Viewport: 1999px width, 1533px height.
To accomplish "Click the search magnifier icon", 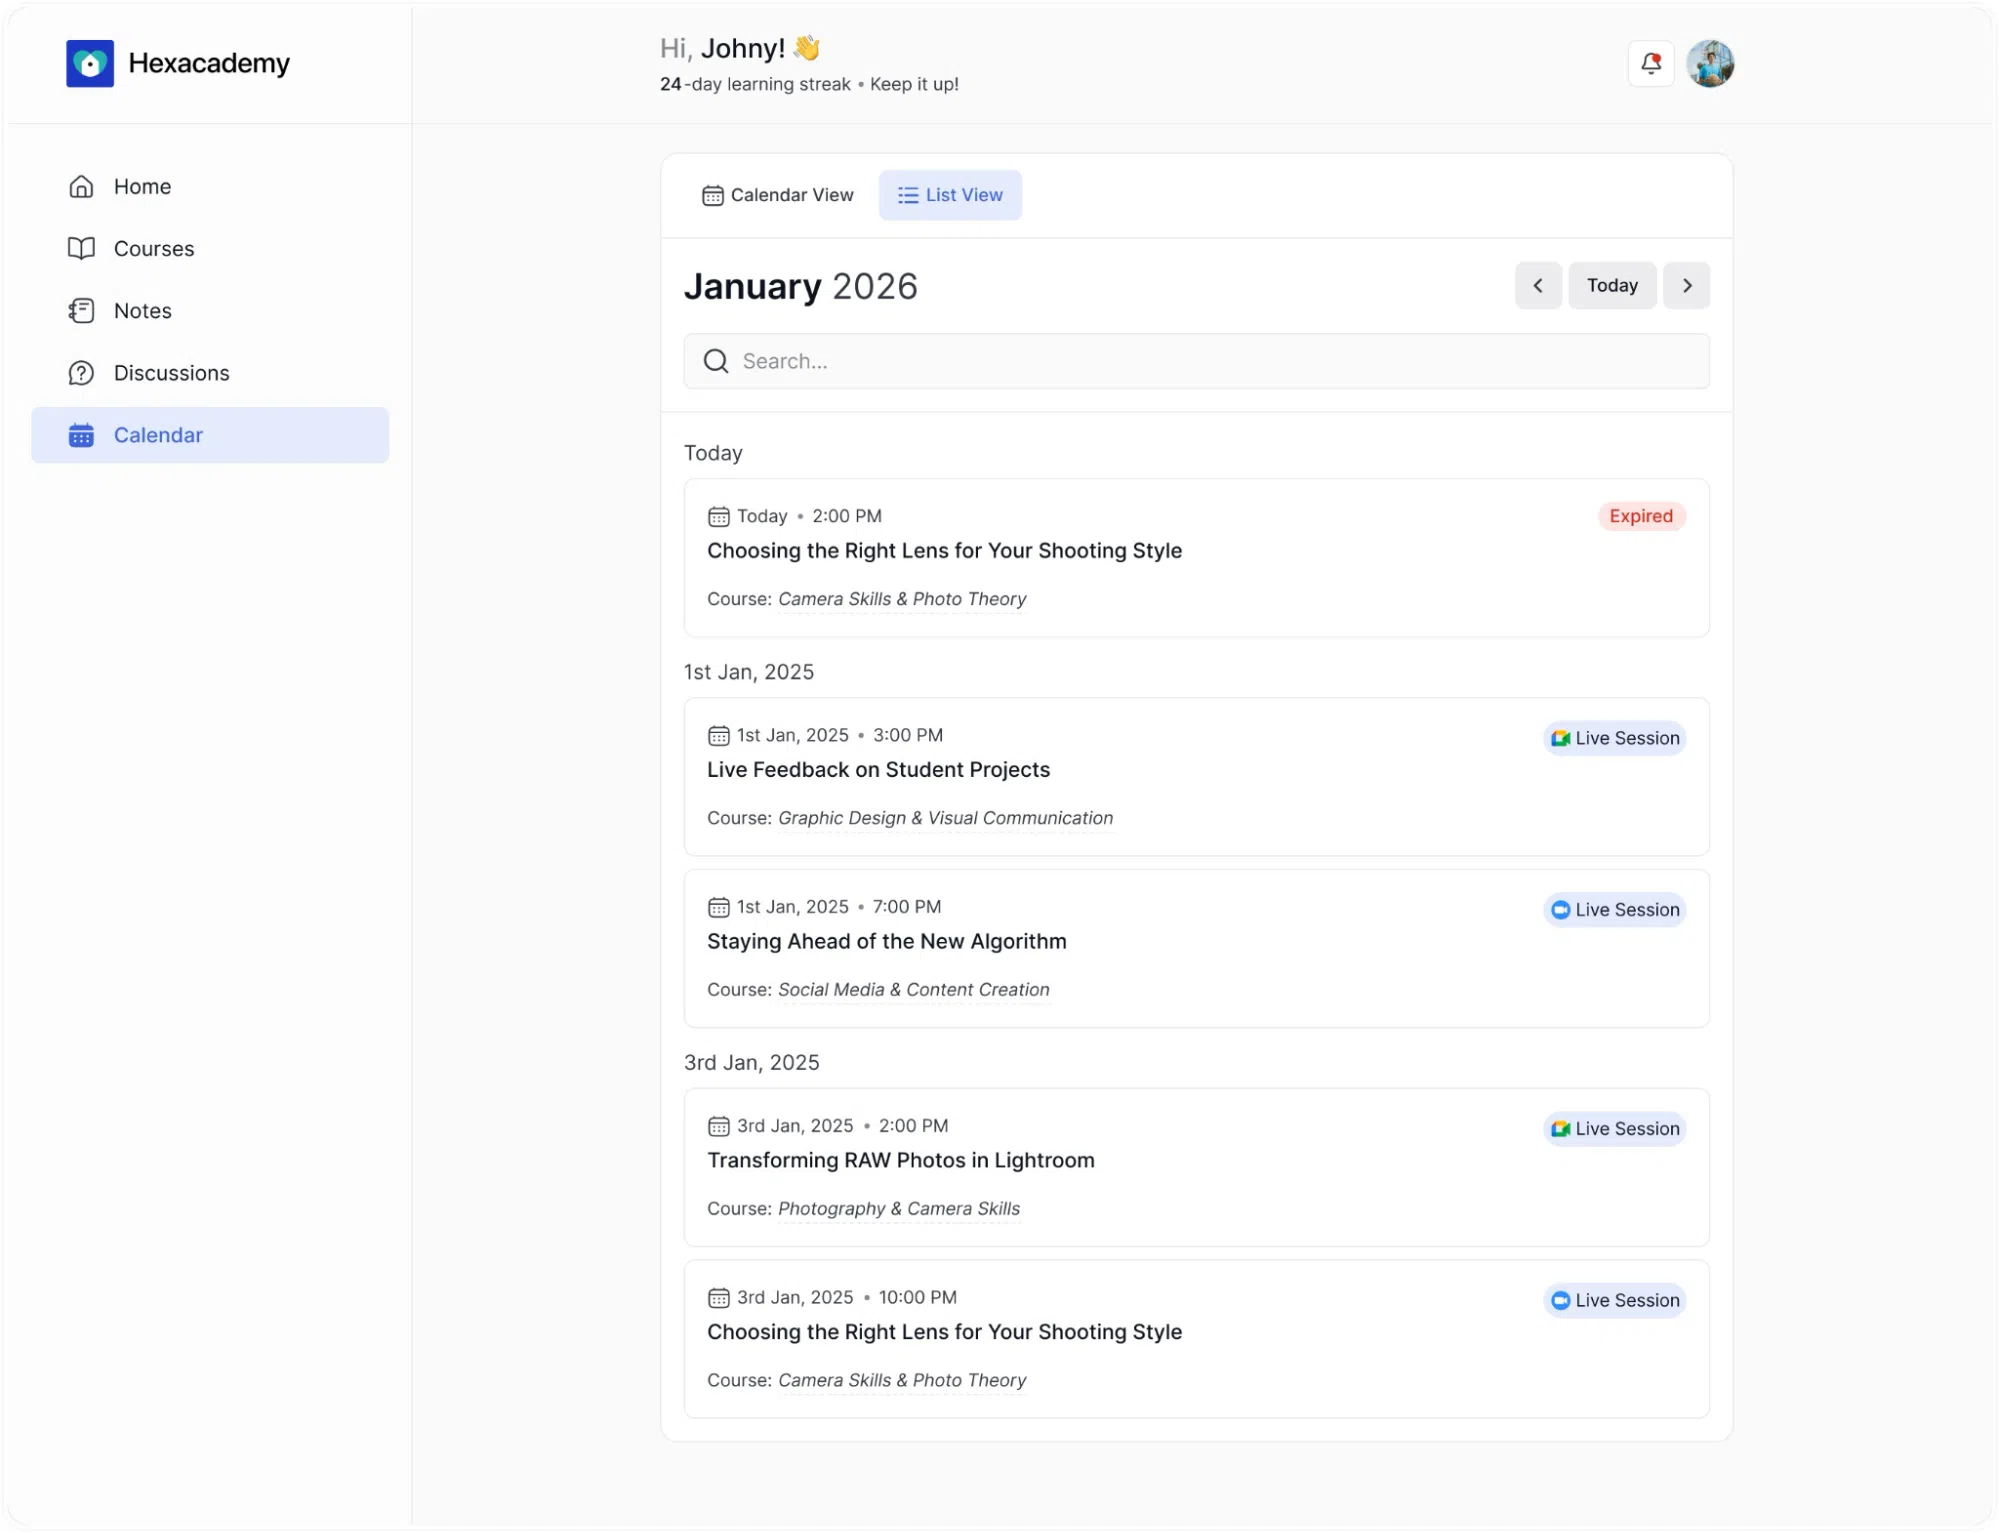I will pos(716,361).
